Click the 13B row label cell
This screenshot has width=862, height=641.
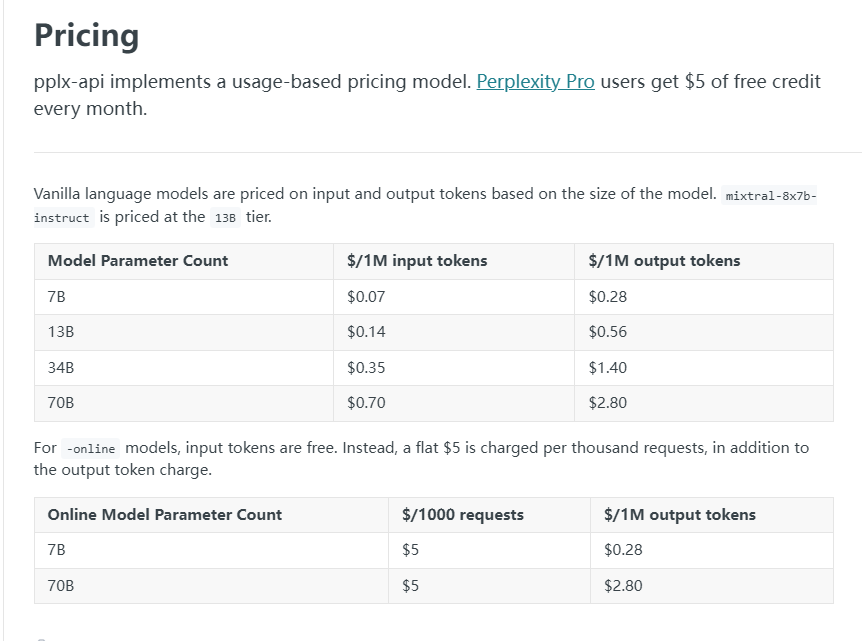(x=61, y=332)
